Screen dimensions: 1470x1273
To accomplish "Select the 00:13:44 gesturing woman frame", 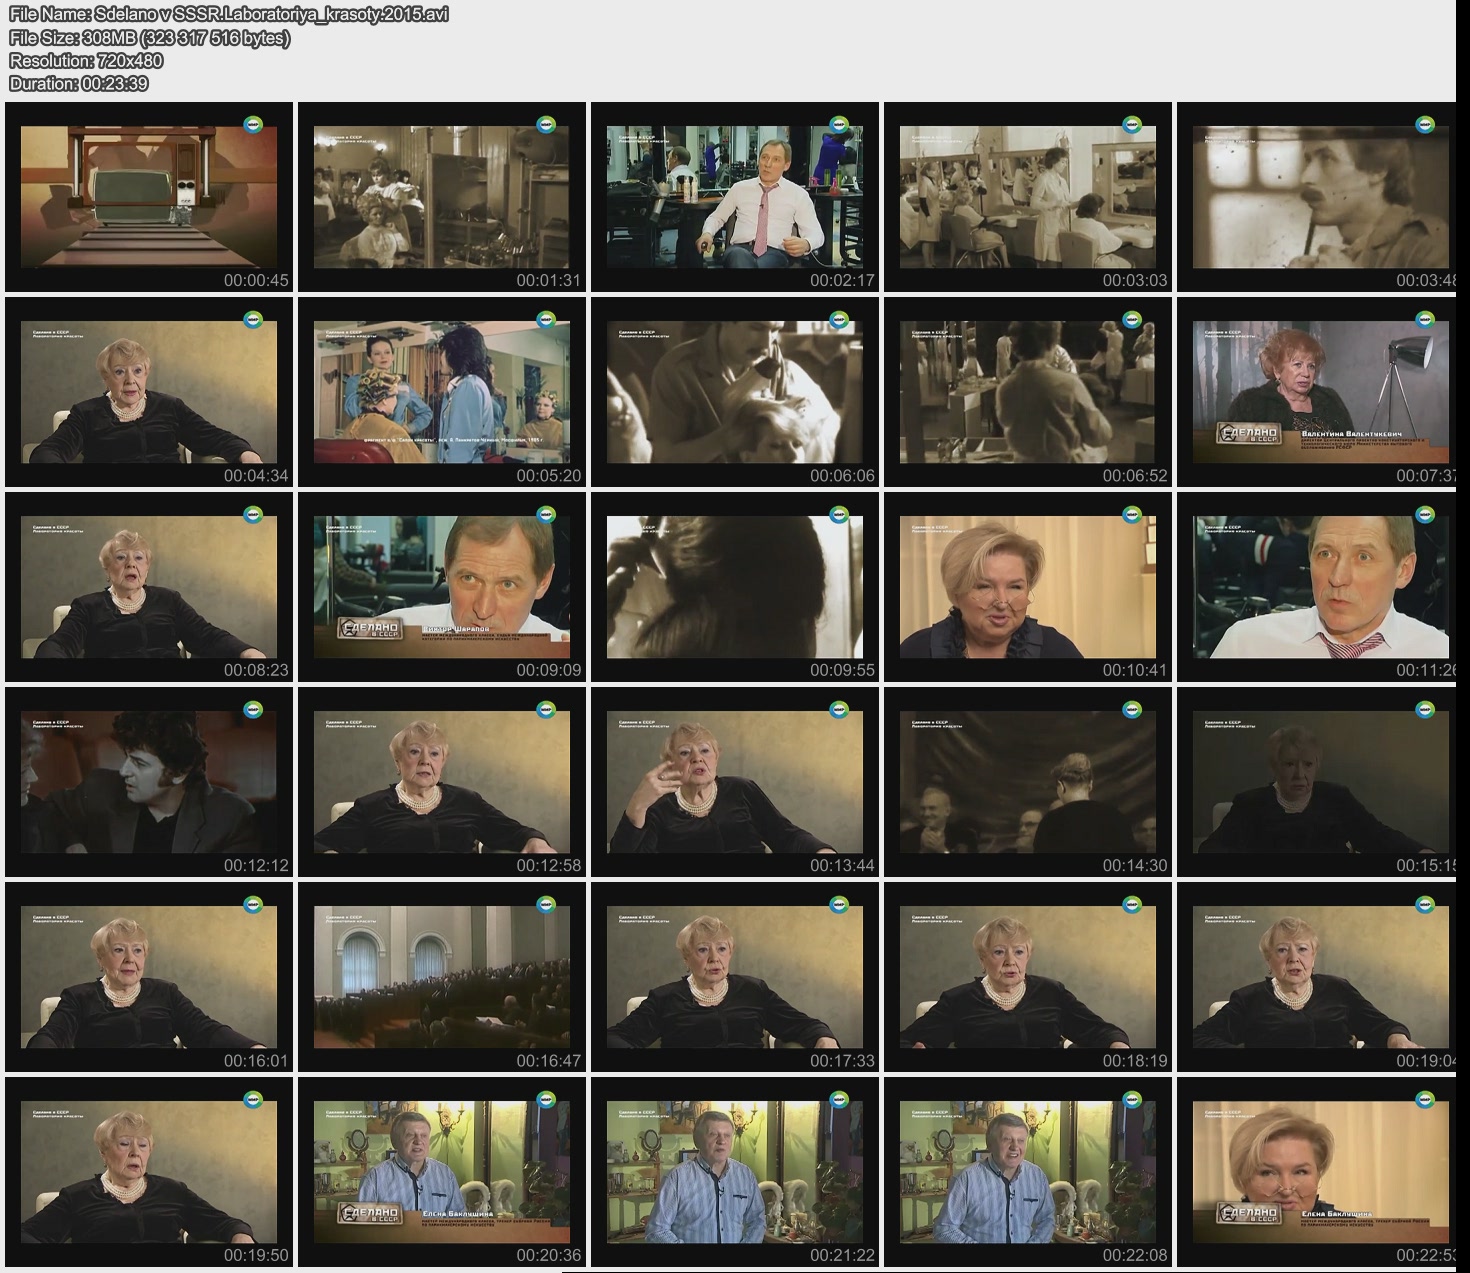I will click(735, 782).
